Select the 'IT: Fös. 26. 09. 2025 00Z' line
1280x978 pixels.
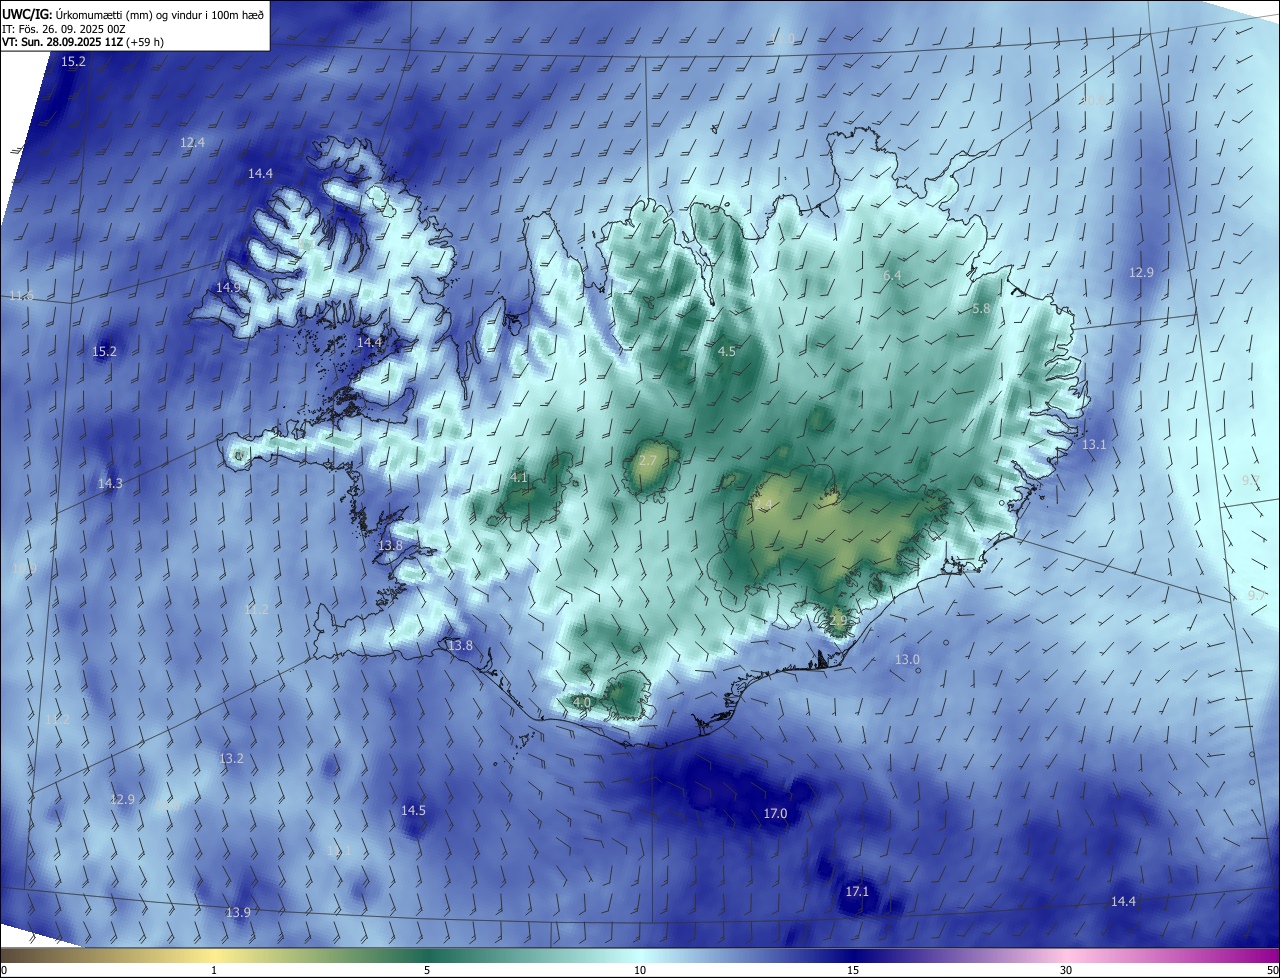pyautogui.click(x=66, y=29)
